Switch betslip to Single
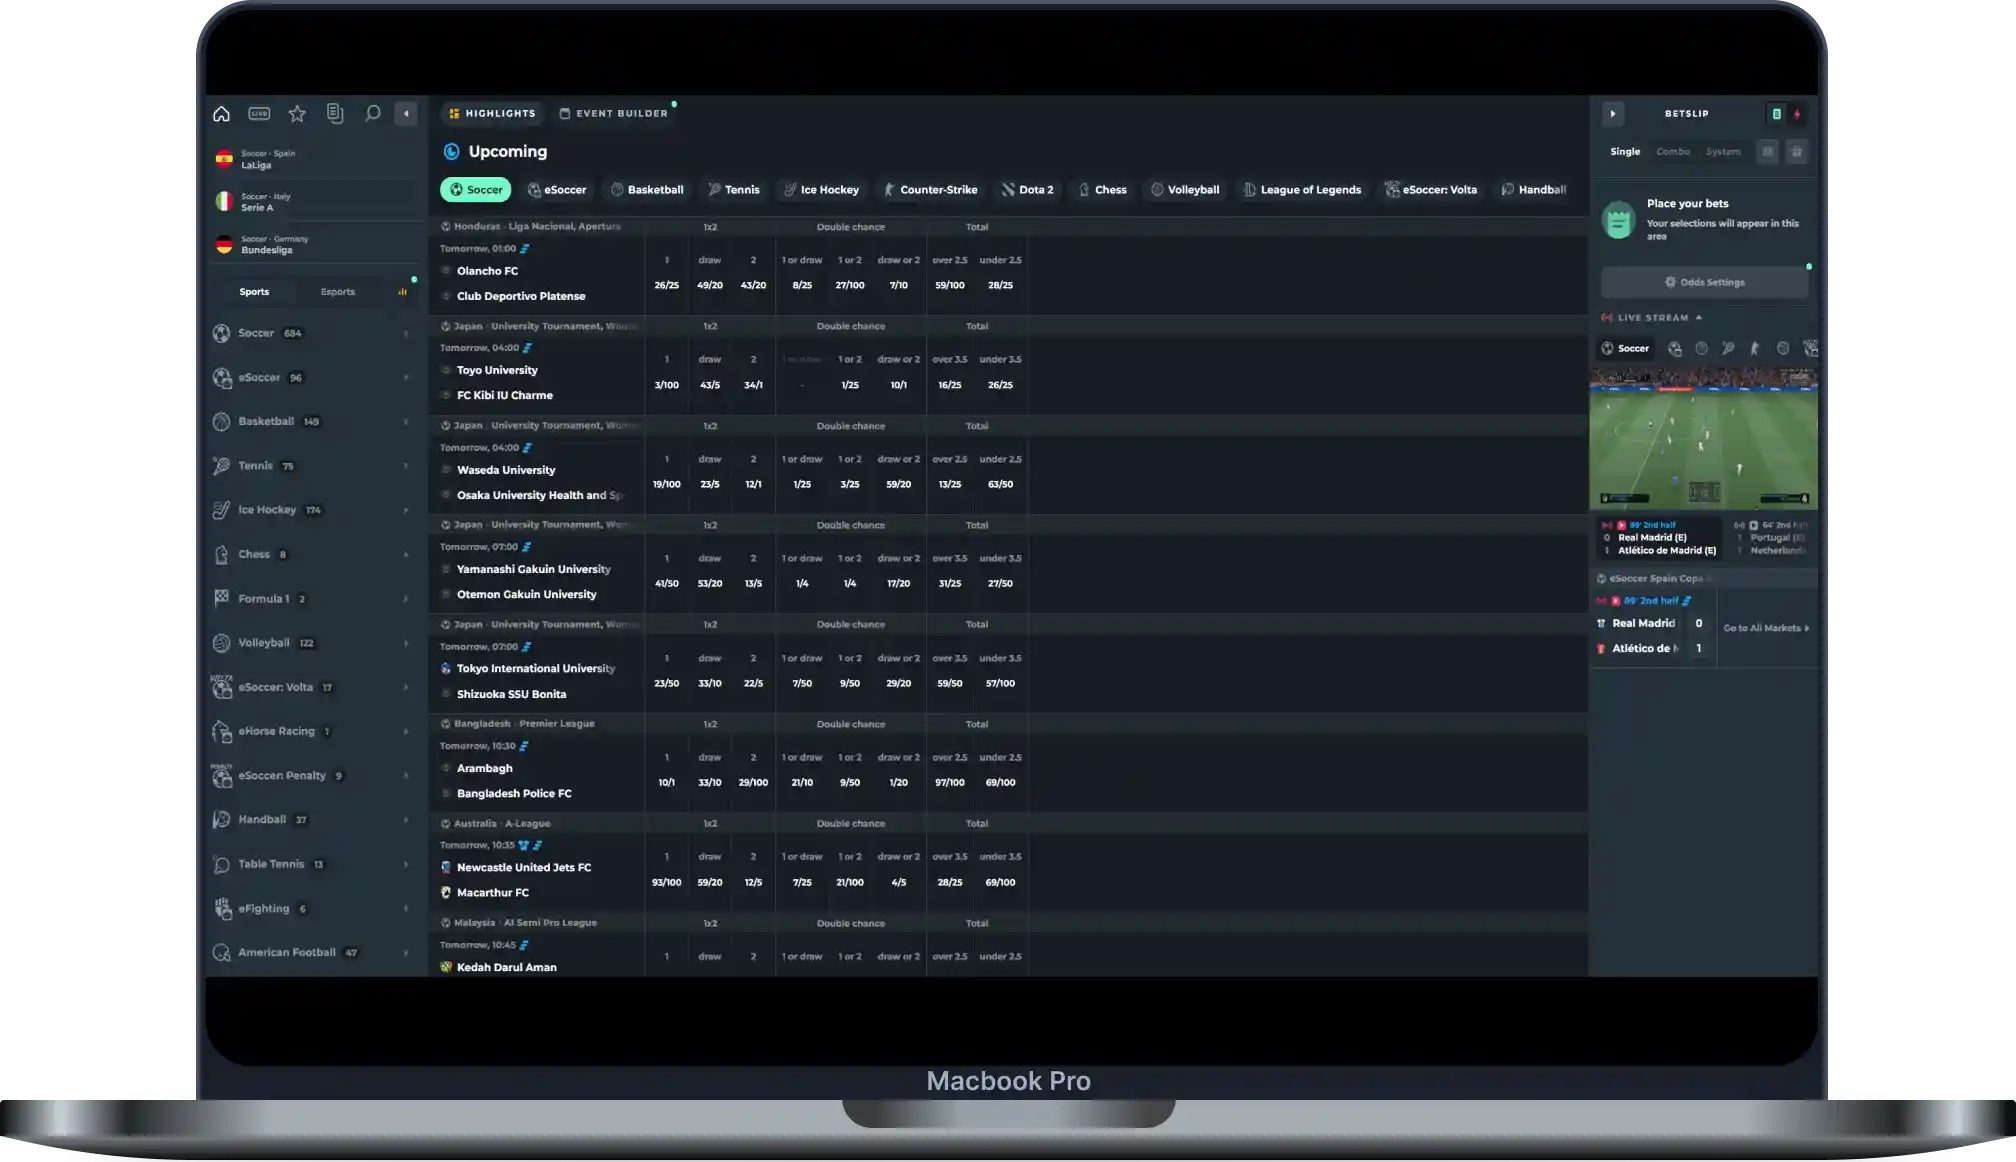Viewport: 2016px width, 1162px height. (x=1625, y=152)
